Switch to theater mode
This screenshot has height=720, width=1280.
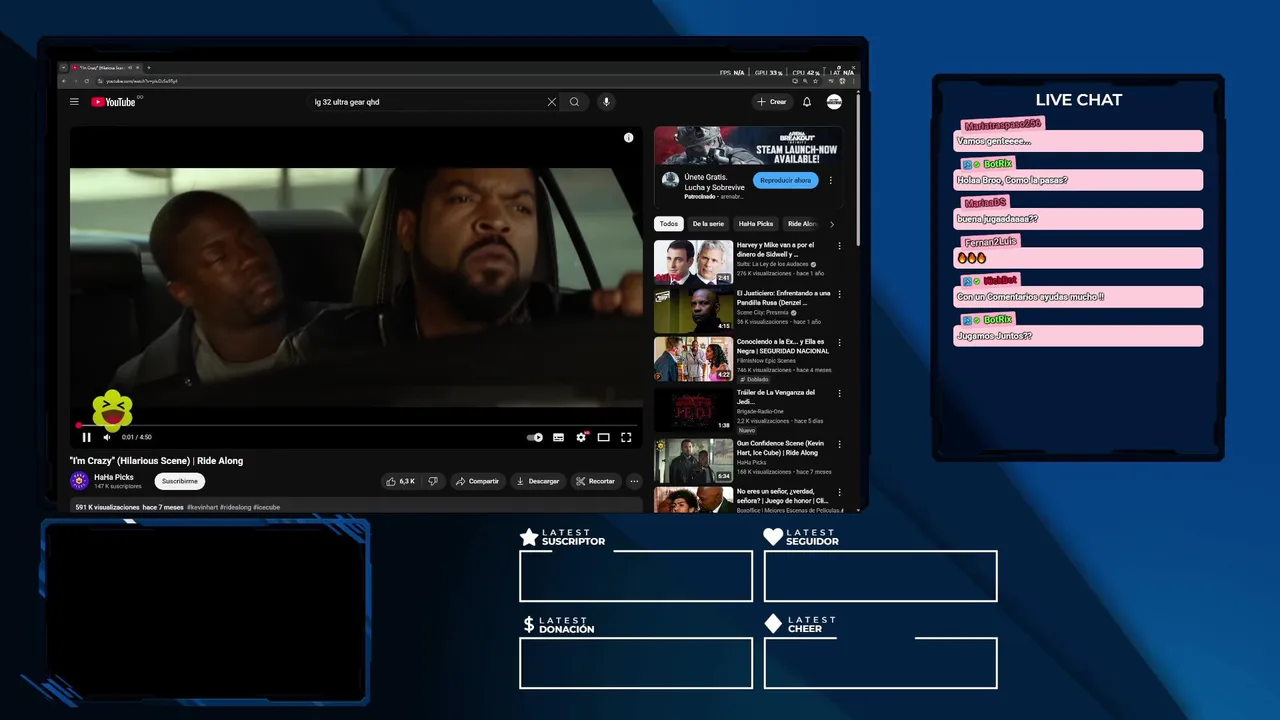coord(603,437)
